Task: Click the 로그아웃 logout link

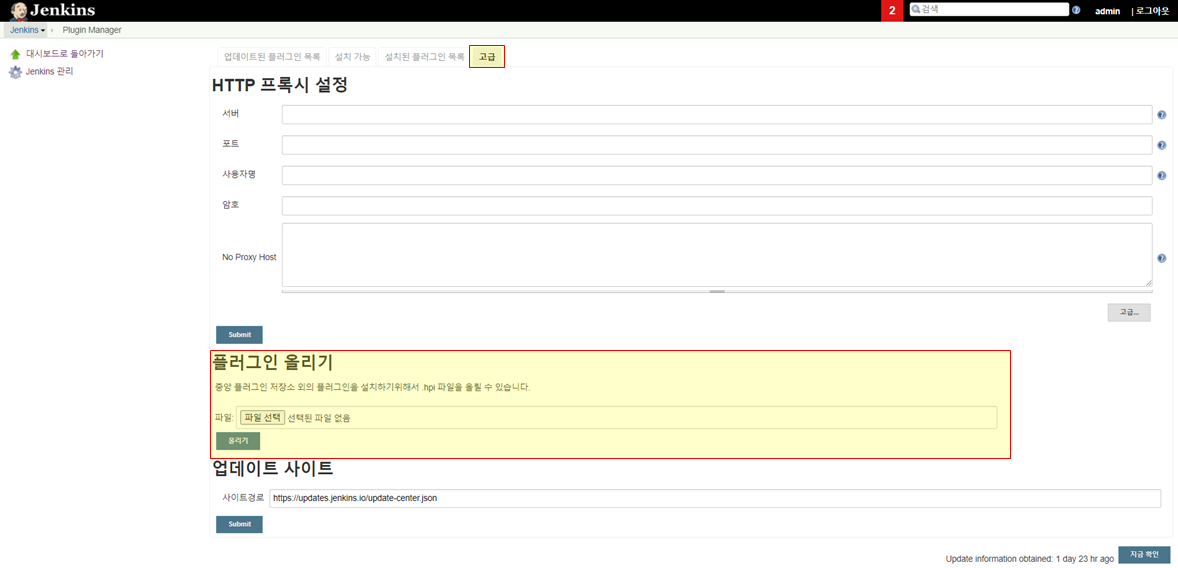Action: click(x=1152, y=11)
